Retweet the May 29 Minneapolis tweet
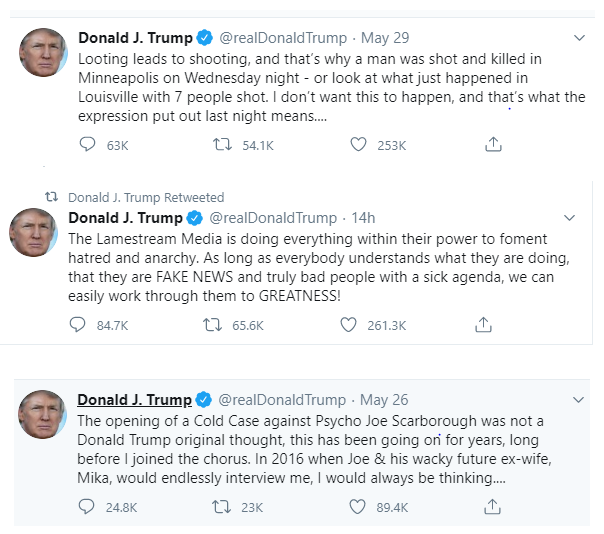This screenshot has height=534, width=604. pos(224,145)
